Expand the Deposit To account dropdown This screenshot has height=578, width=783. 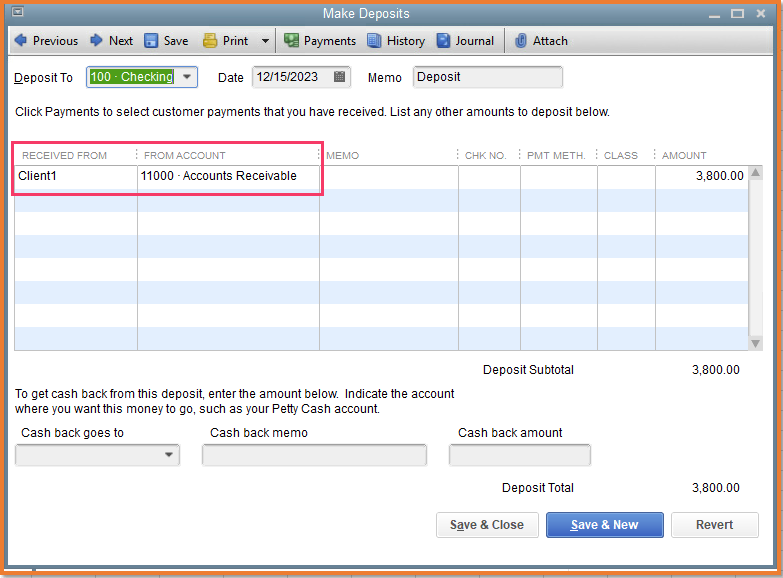(187, 77)
